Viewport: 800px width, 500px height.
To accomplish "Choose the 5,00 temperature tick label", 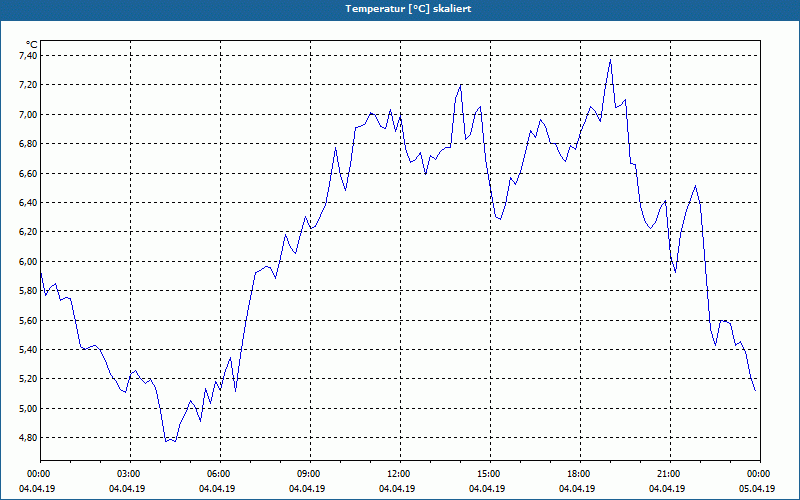I will pos(28,409).
